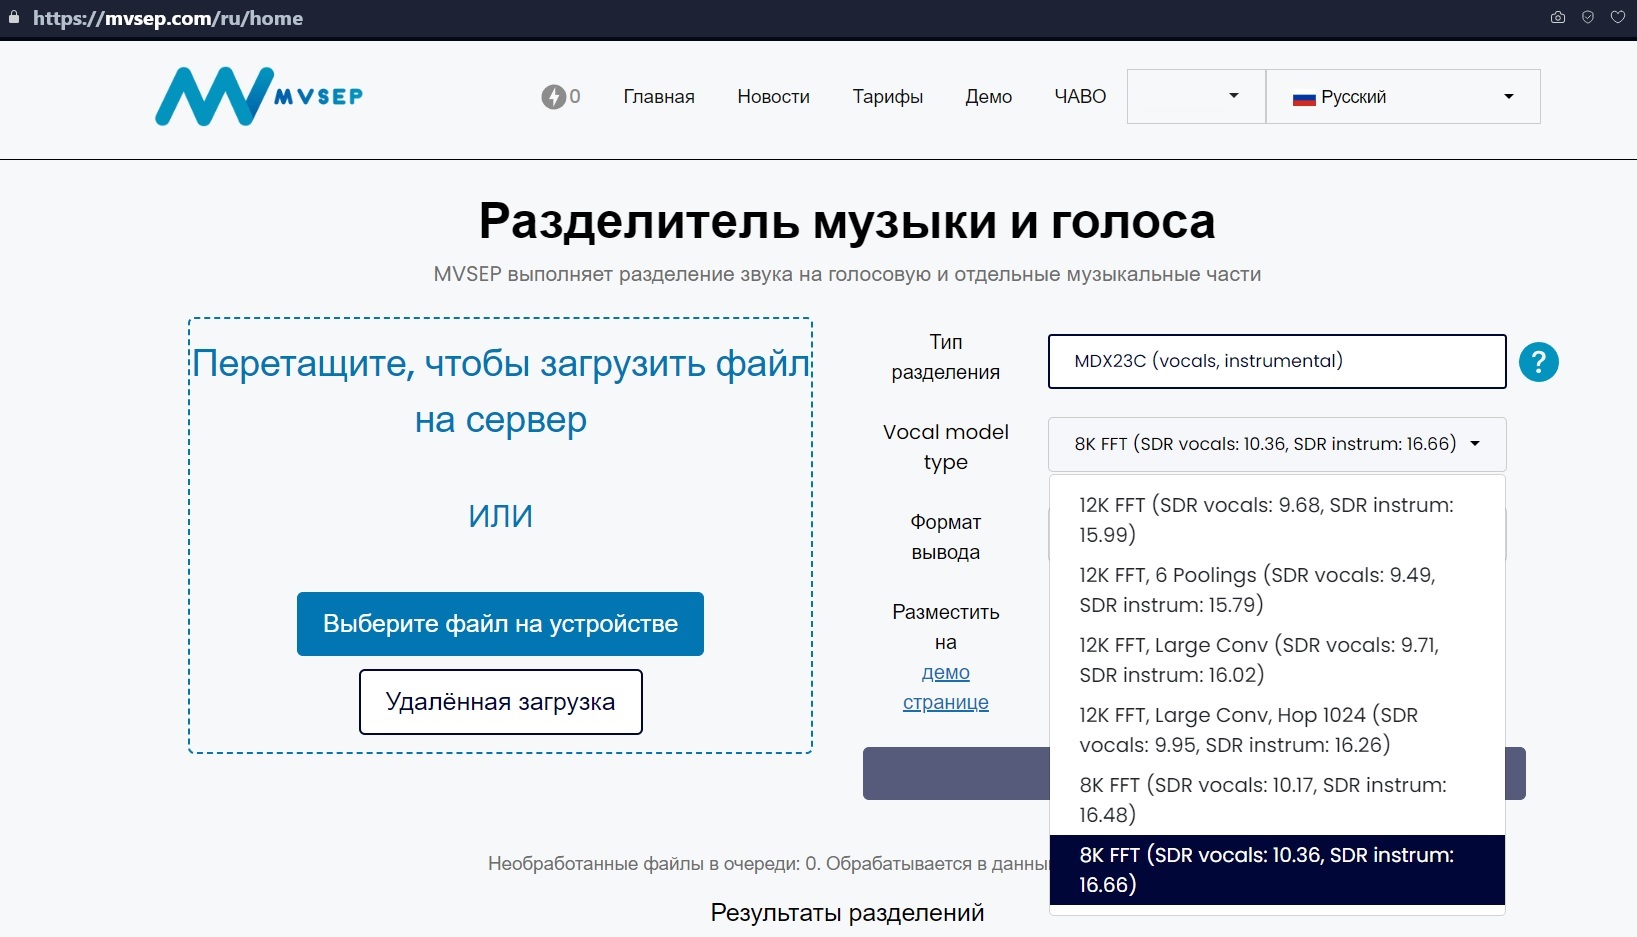Open the ЧАВО page
The width and height of the screenshot is (1637, 937).
point(1080,97)
